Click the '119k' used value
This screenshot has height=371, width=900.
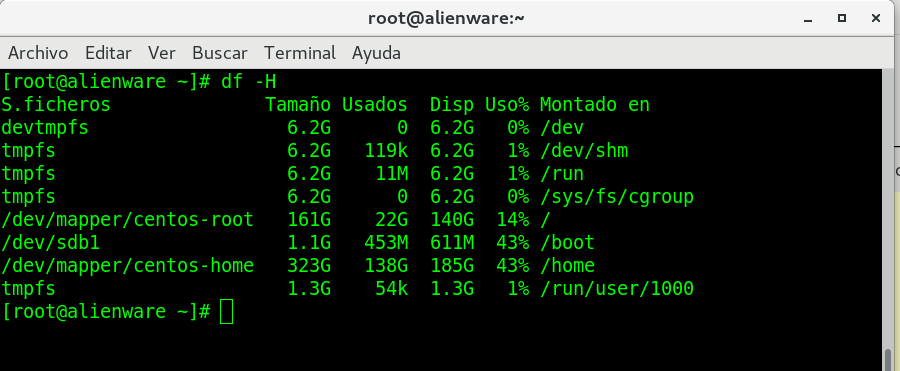pyautogui.click(x=386, y=150)
